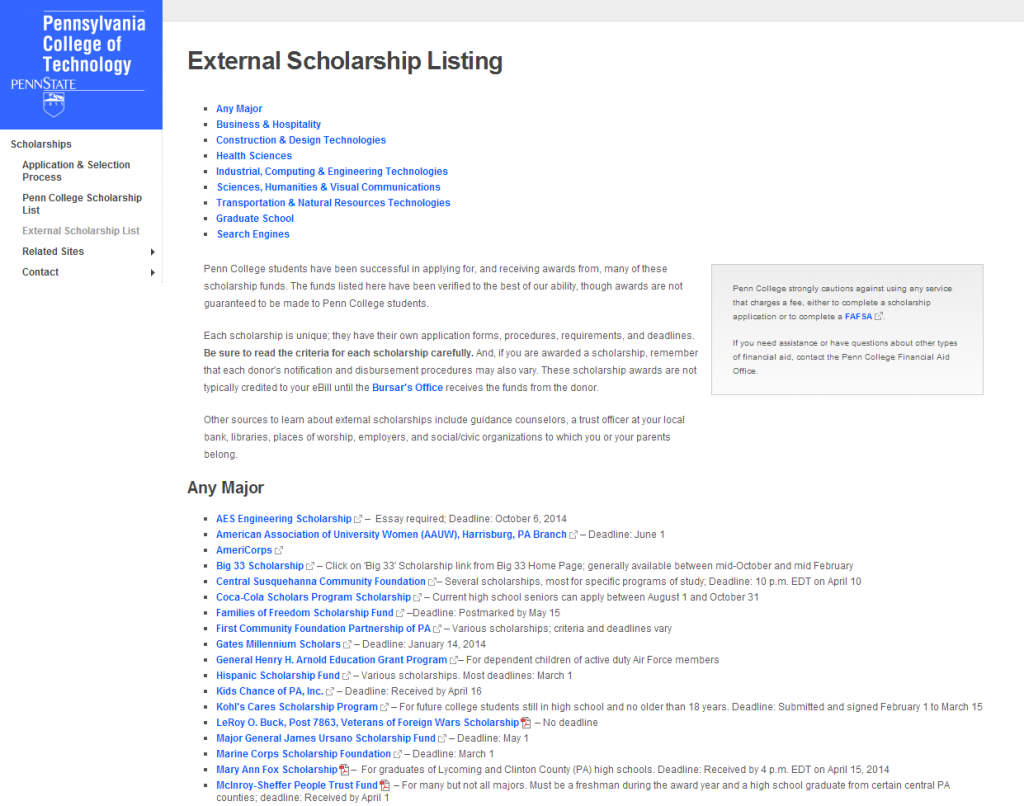
Task: Open Gates Millennium Scholars link
Action: tap(278, 644)
